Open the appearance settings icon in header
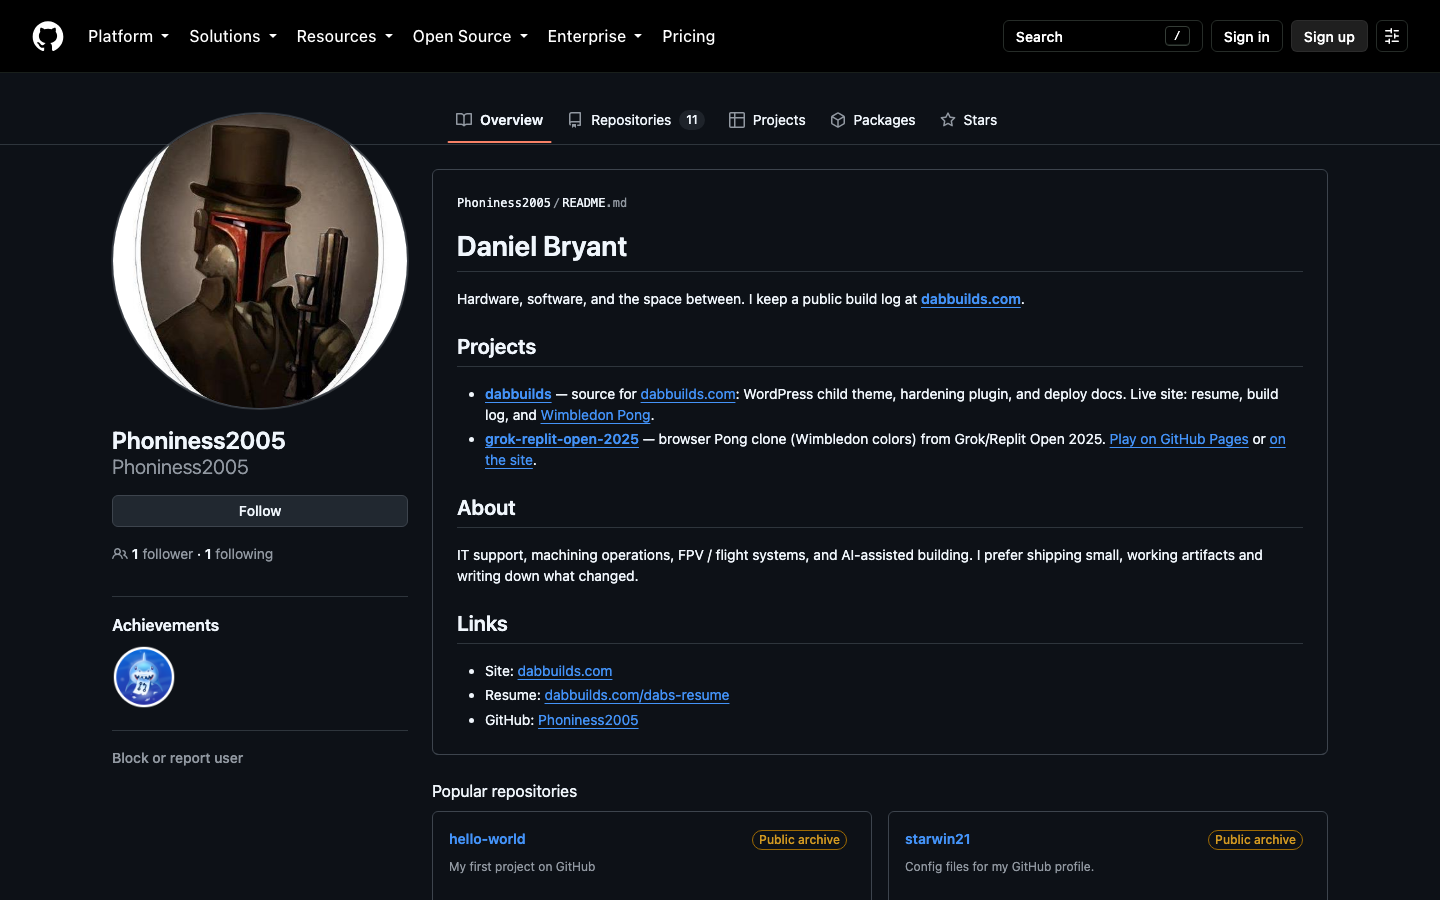This screenshot has height=900, width=1440. click(x=1392, y=36)
